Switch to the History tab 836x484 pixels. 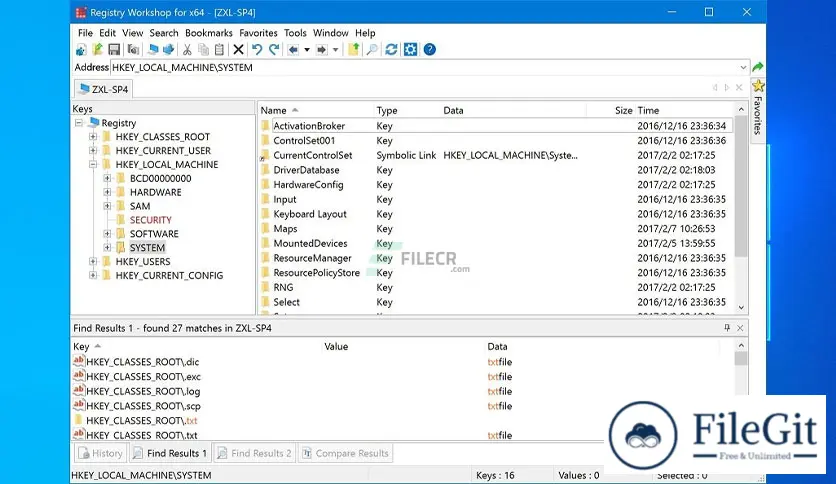(100, 453)
